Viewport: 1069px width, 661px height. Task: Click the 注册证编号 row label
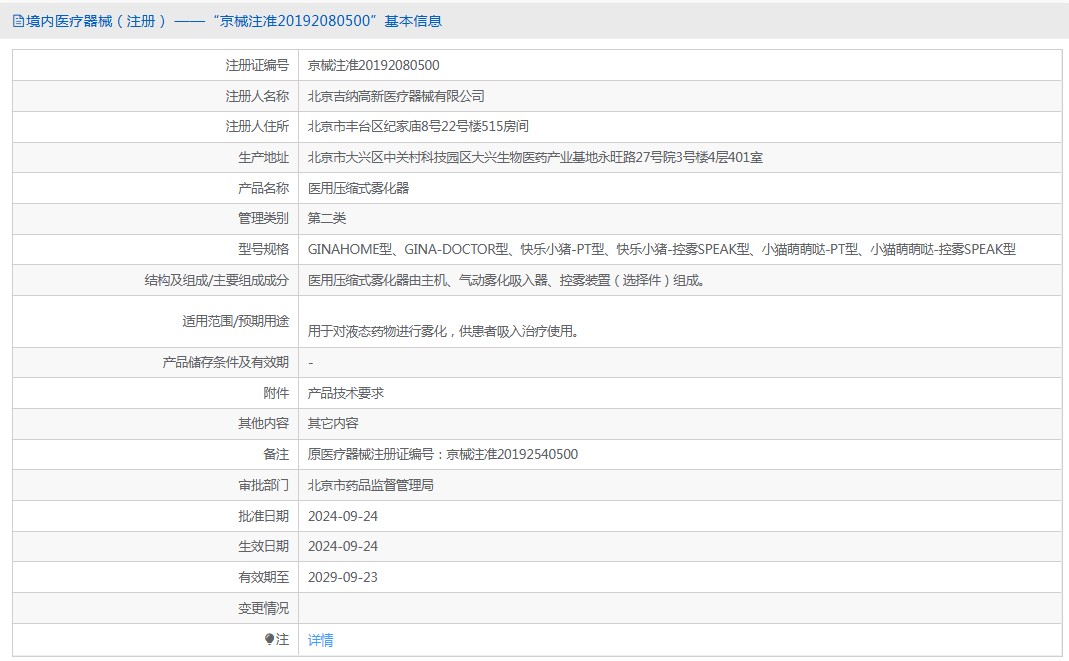pos(257,65)
